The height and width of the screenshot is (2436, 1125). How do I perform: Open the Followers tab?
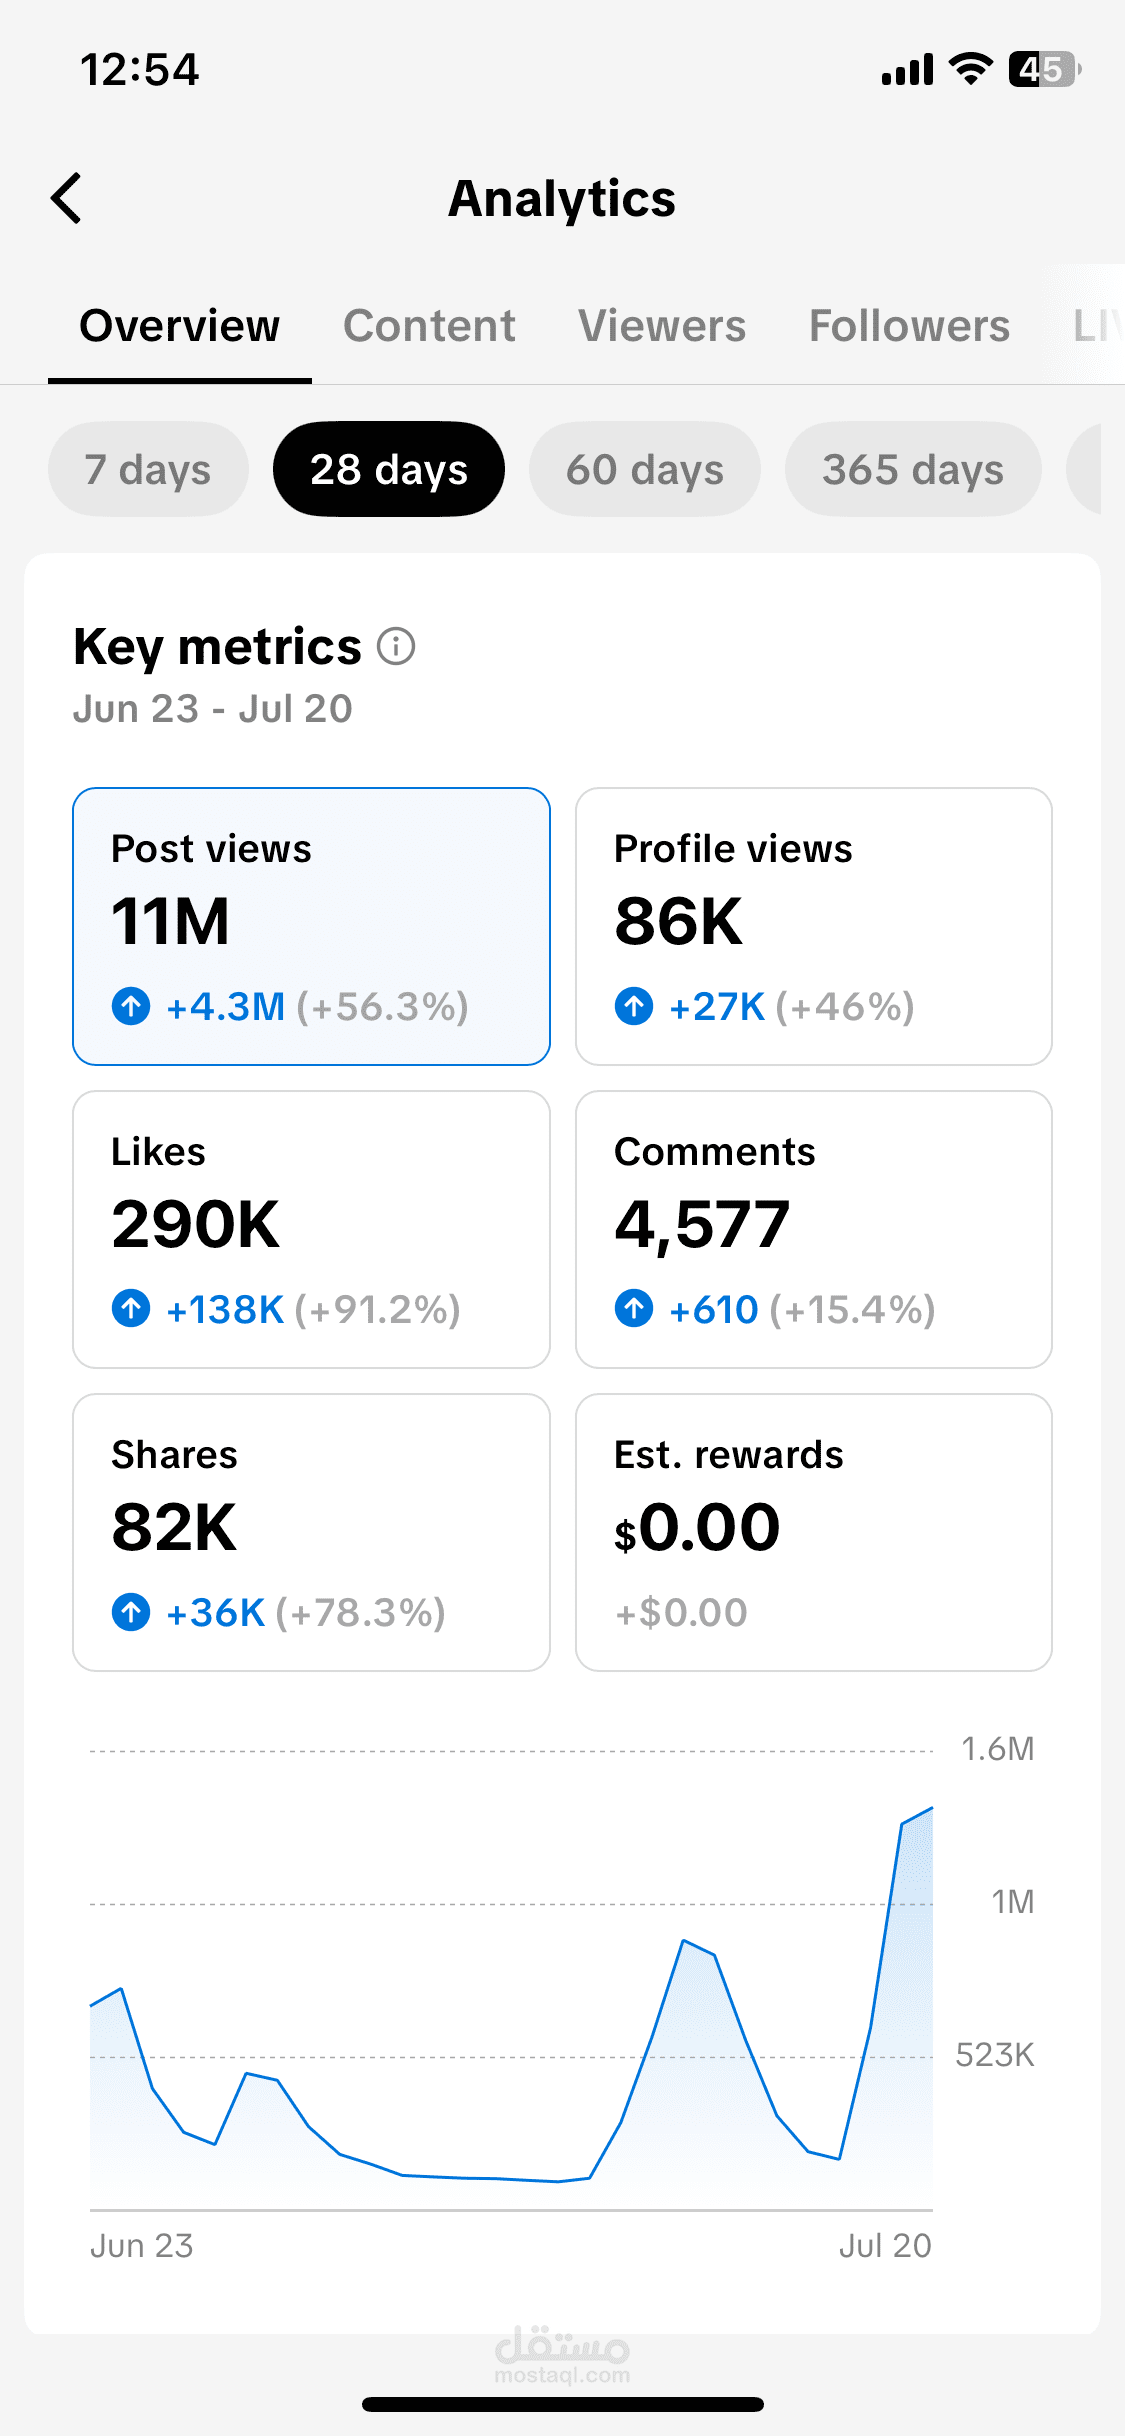click(909, 326)
